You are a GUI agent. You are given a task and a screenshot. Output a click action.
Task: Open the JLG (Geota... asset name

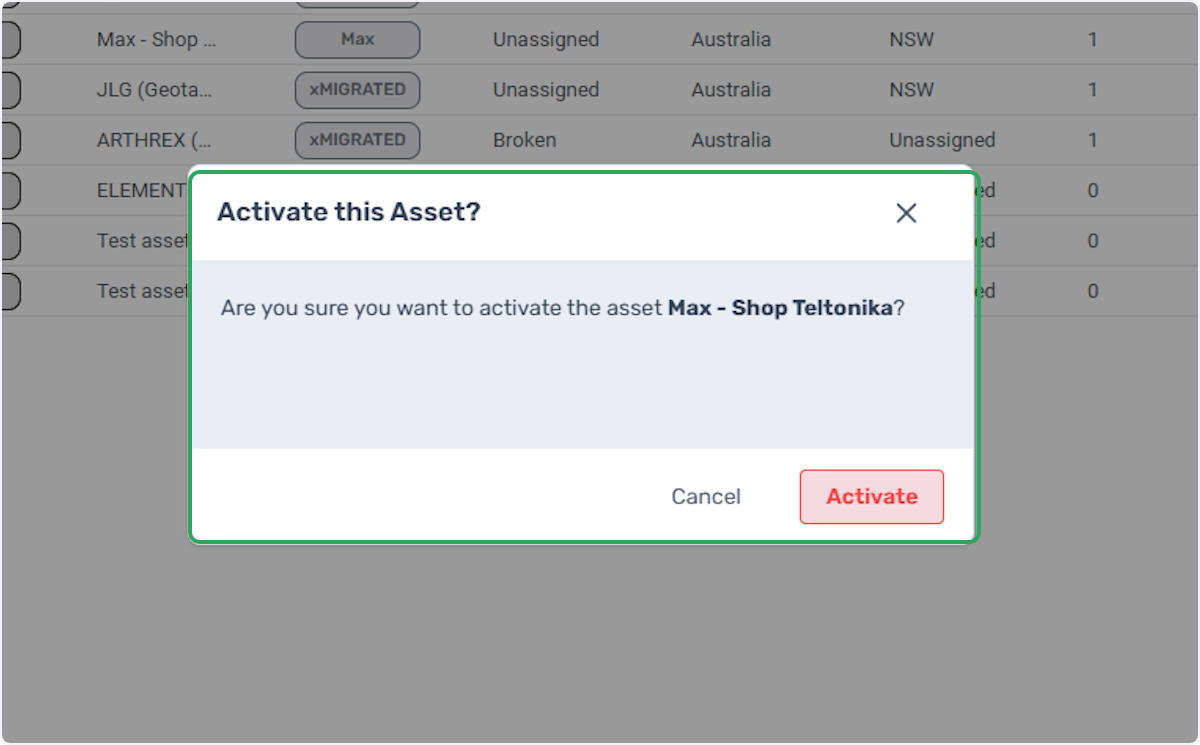[155, 90]
